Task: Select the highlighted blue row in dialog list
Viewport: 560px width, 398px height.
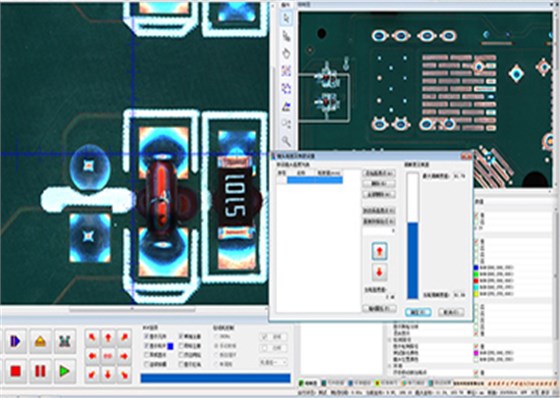Action: pos(315,180)
